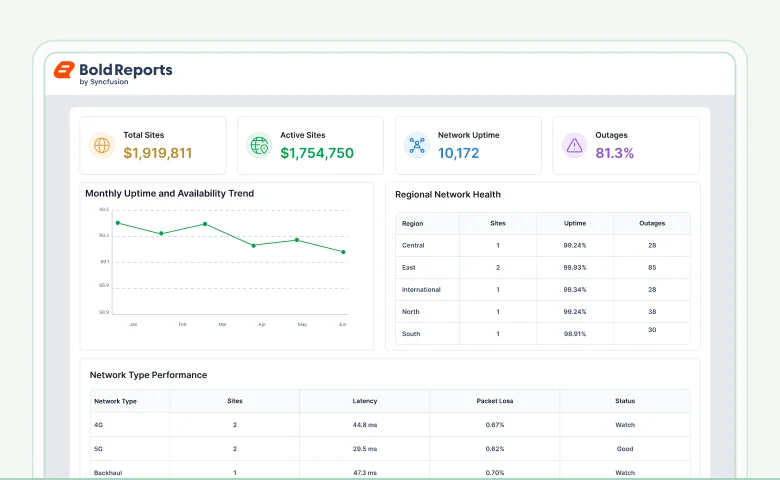The image size is (780, 480).
Task: Click the green globe Active Sites icon
Action: pos(259,145)
